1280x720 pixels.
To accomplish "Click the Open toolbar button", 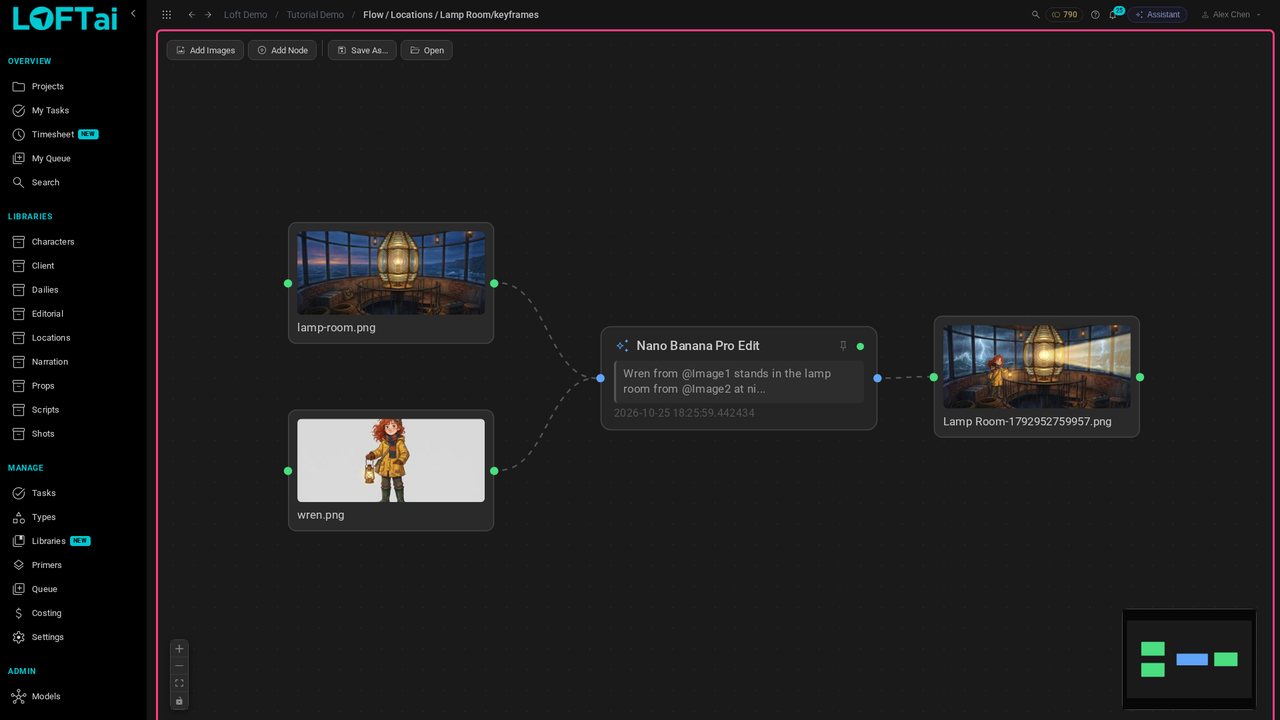I will click(427, 50).
